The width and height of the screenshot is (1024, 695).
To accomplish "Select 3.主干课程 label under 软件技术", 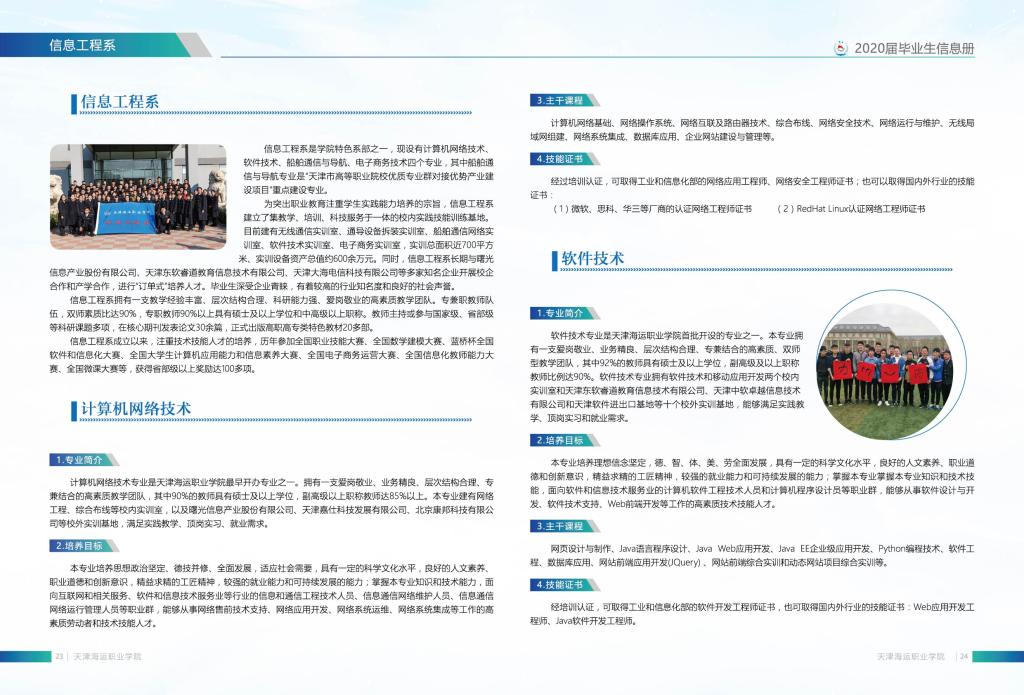I will coord(560,526).
